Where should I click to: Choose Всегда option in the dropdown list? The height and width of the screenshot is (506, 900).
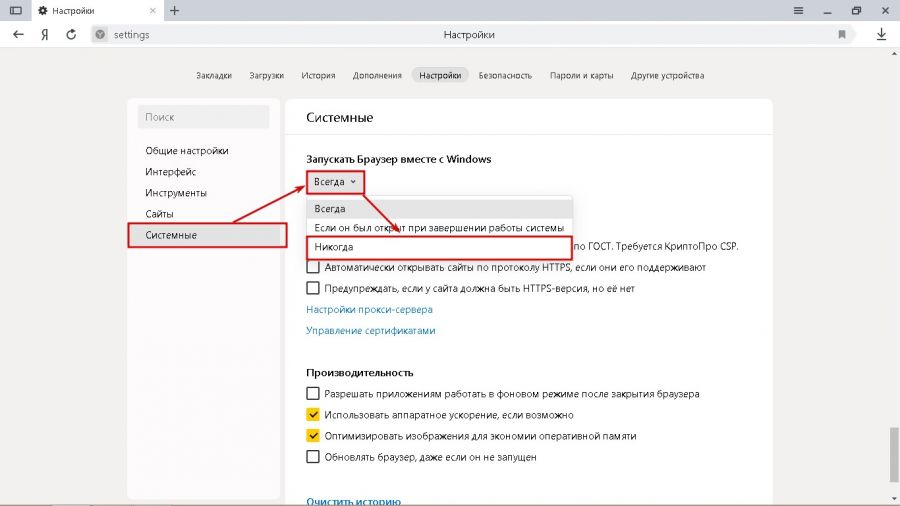point(439,209)
